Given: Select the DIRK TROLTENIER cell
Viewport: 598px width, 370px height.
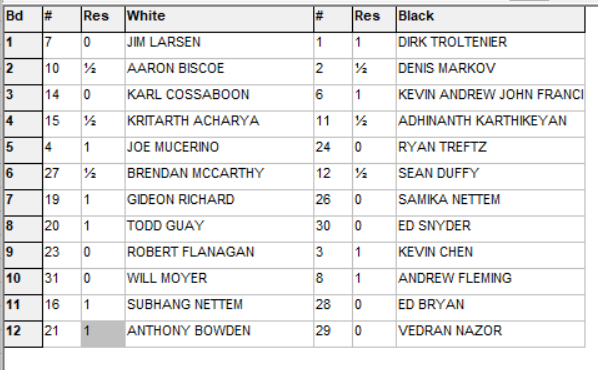Looking at the screenshot, I should [x=490, y=45].
